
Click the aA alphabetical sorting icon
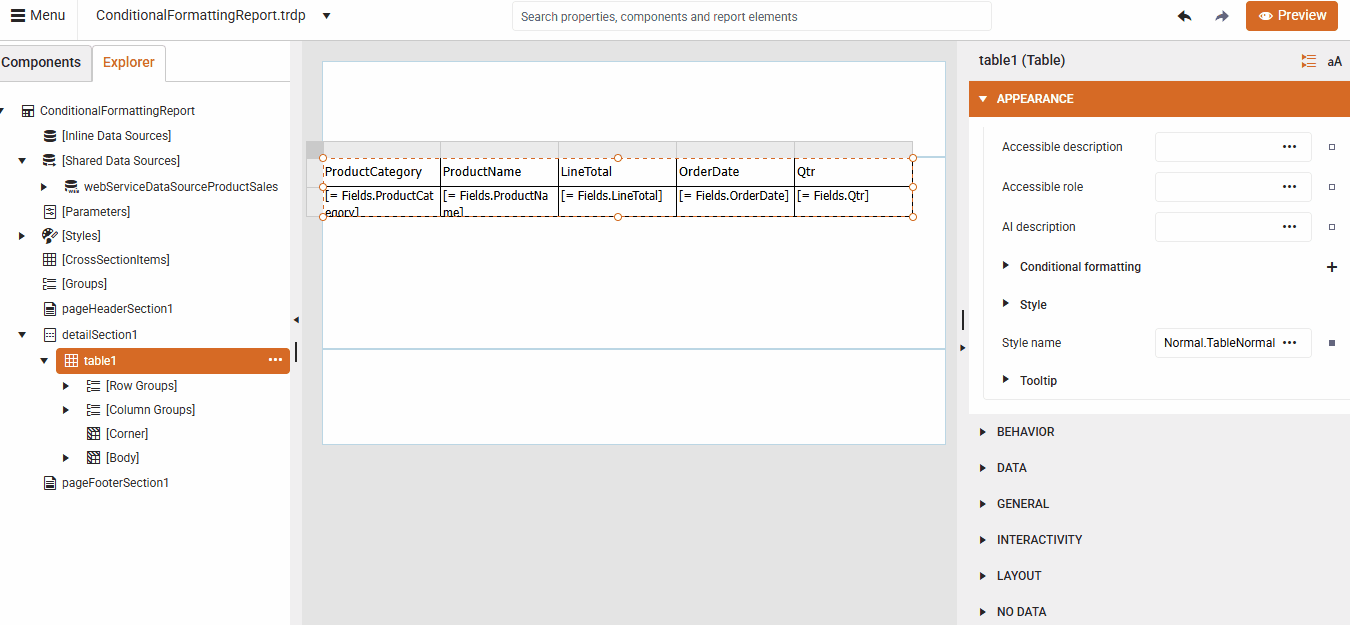click(1335, 60)
